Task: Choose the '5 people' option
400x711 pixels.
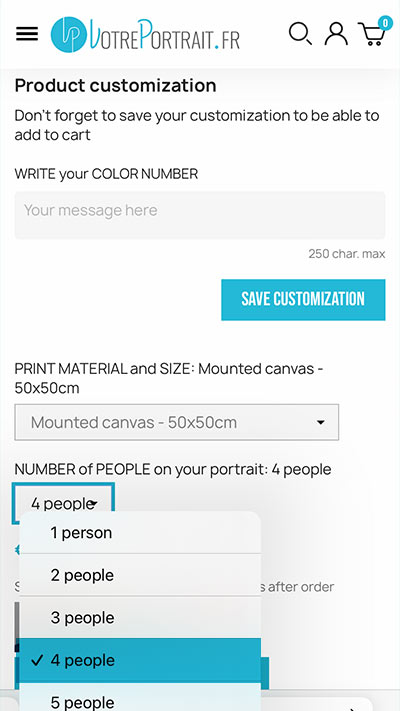Action: pyautogui.click(x=140, y=697)
